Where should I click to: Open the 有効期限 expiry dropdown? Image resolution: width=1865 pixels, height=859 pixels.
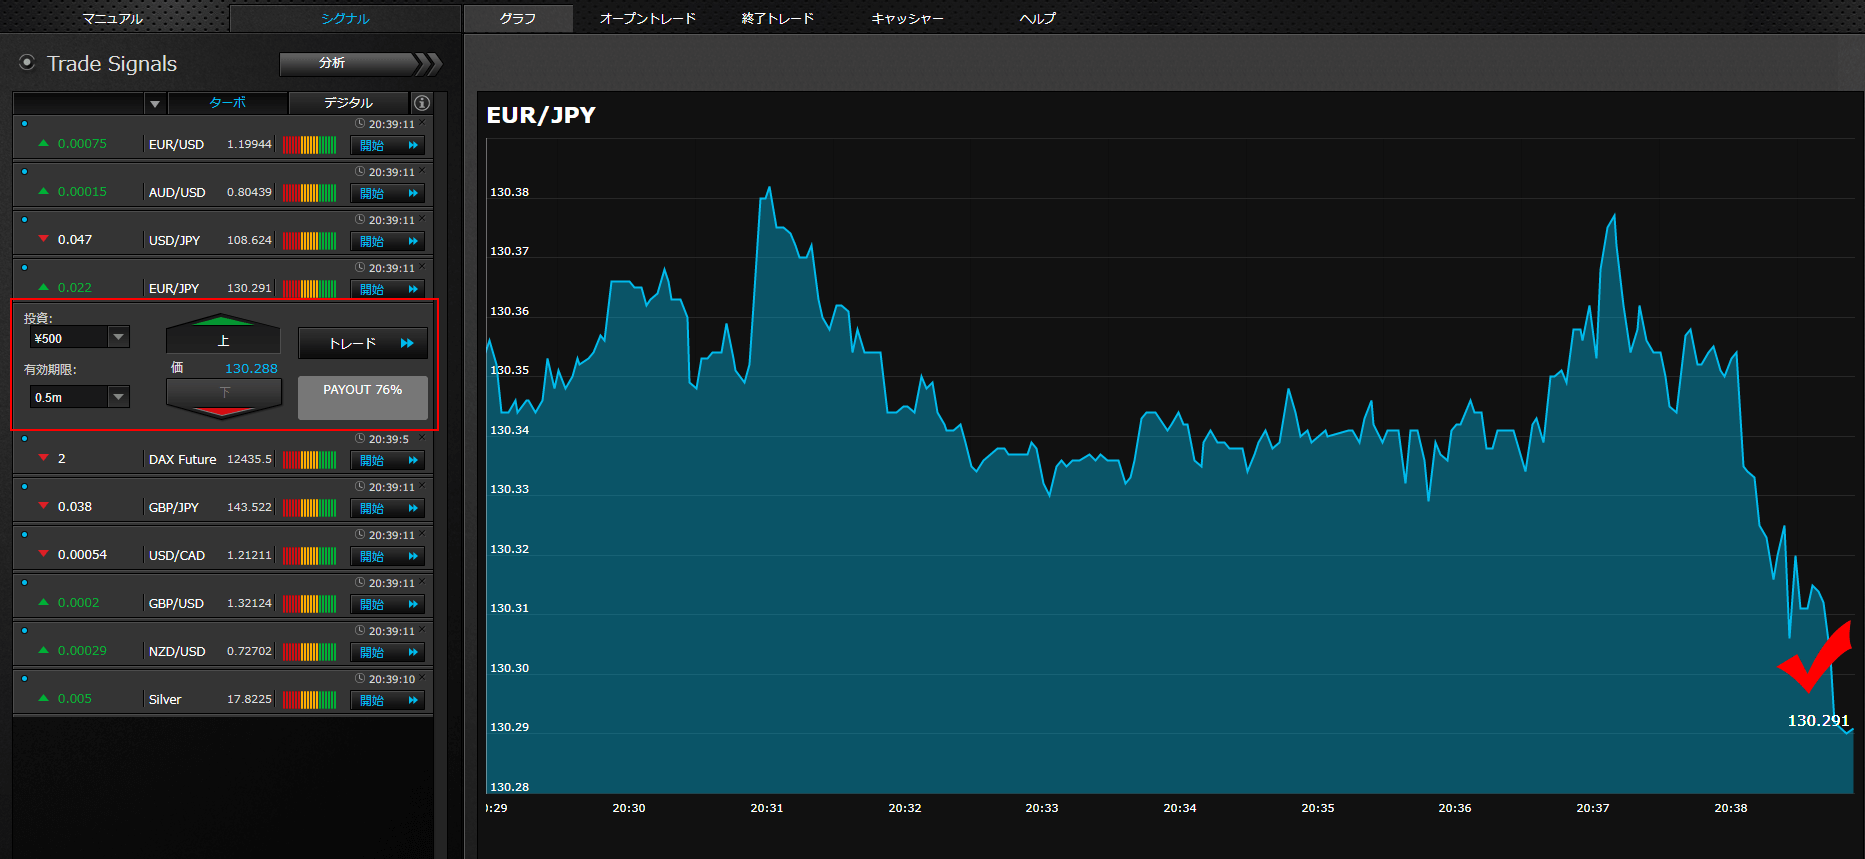point(119,397)
